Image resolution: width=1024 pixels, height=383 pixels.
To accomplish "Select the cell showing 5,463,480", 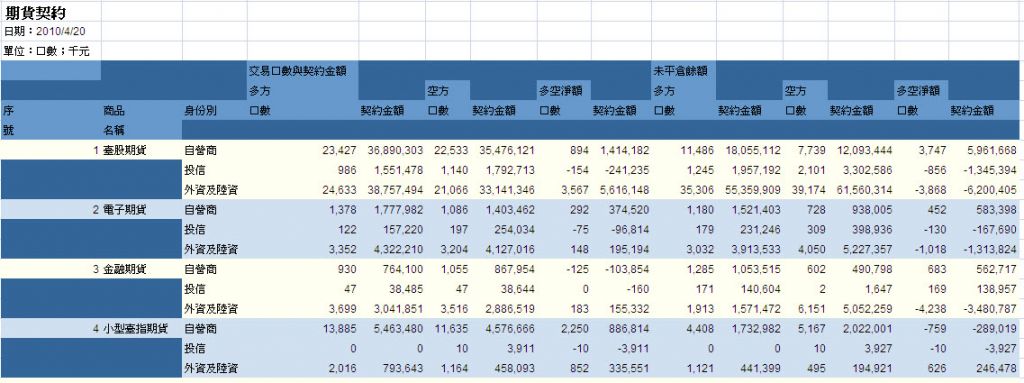I will [398, 329].
